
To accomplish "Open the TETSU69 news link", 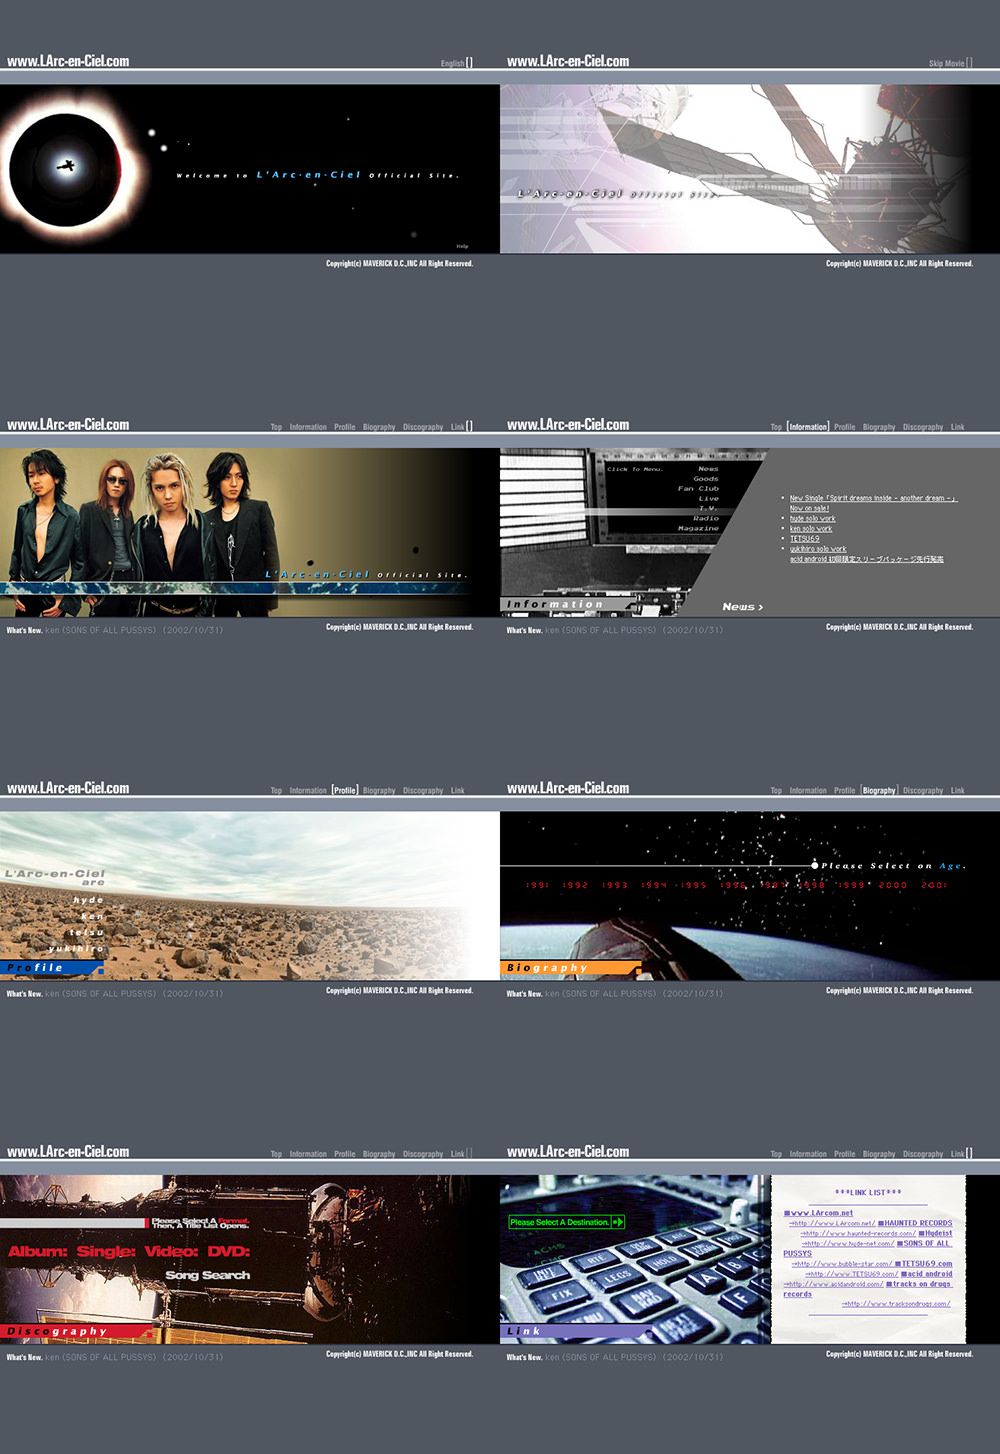I will pos(804,539).
